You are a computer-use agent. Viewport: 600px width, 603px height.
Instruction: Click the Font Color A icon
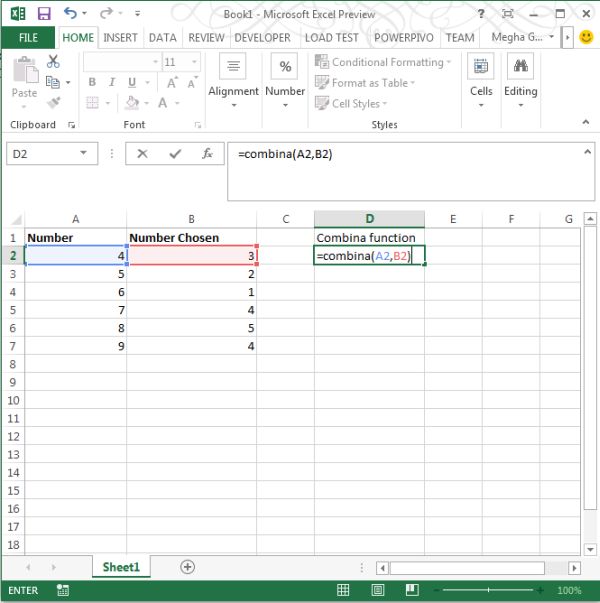(163, 103)
